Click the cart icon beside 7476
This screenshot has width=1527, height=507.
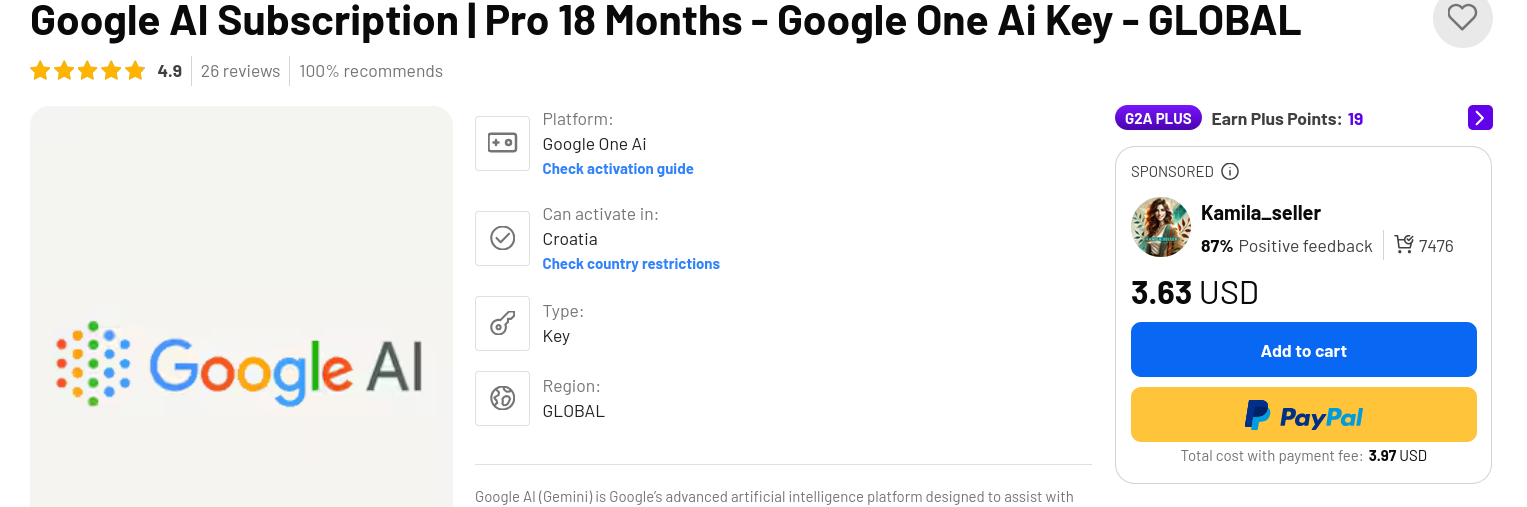pos(1404,245)
